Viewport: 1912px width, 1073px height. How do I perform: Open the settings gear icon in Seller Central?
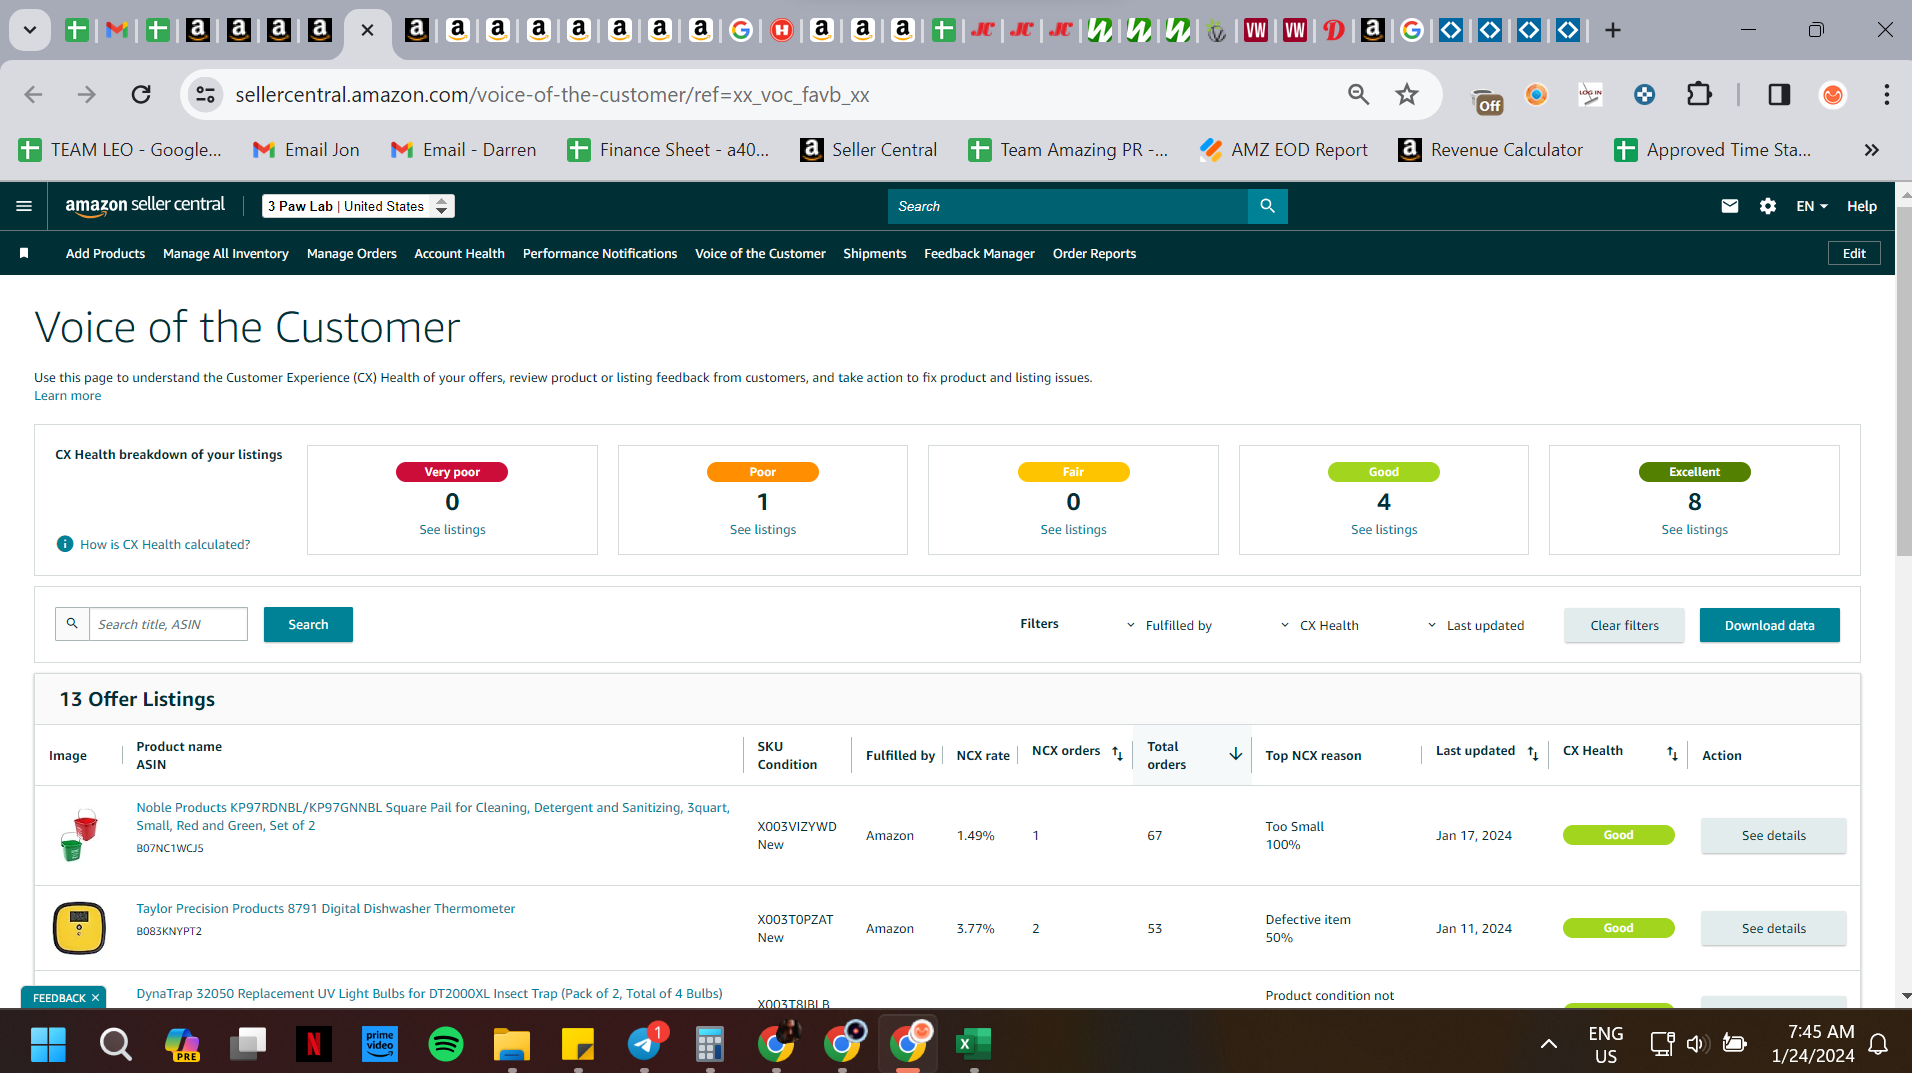(1768, 206)
